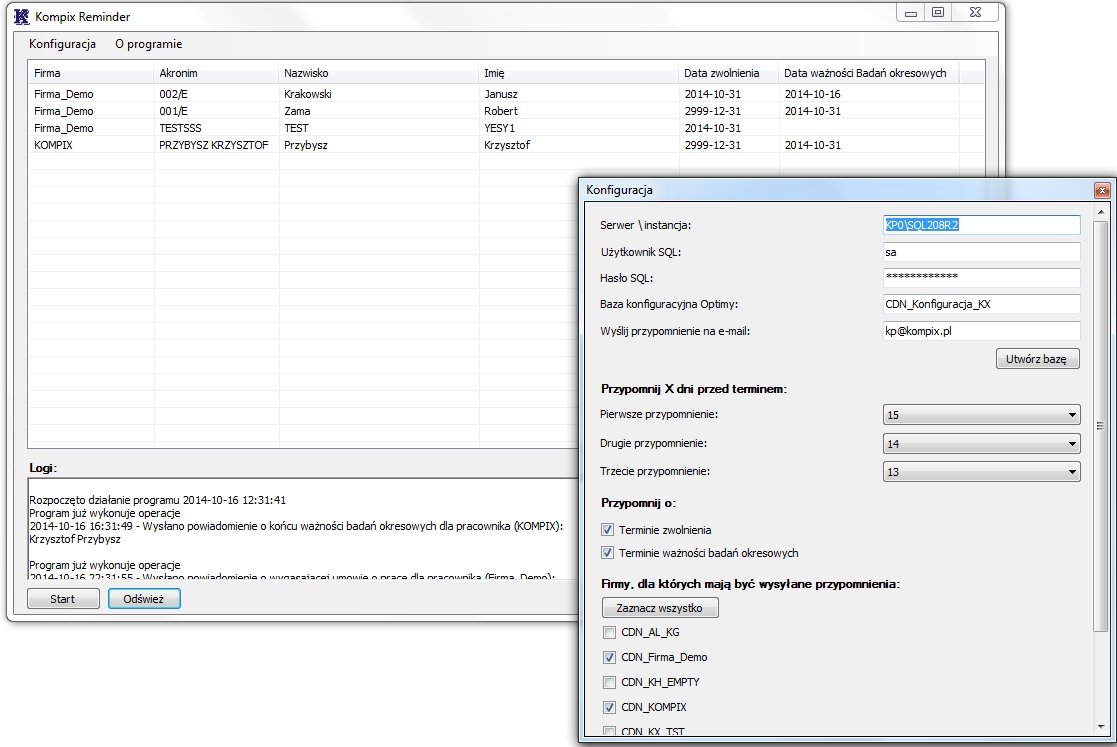
Task: Open the Konfiguracja menu
Action: tap(63, 44)
